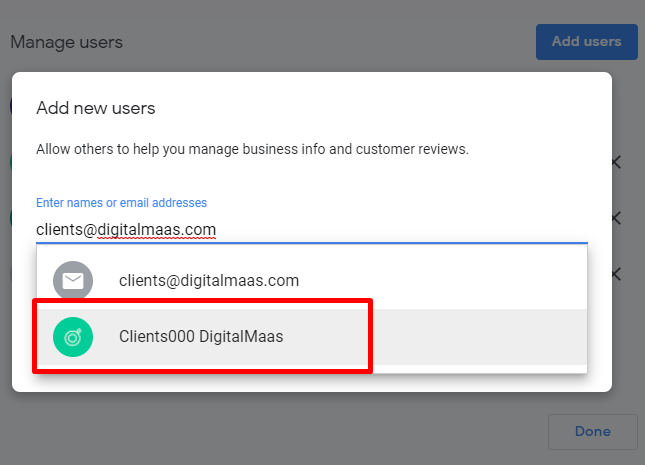This screenshot has height=465, width=645.
Task: Click the 'Allow others to help you manage' description
Action: tap(252, 149)
